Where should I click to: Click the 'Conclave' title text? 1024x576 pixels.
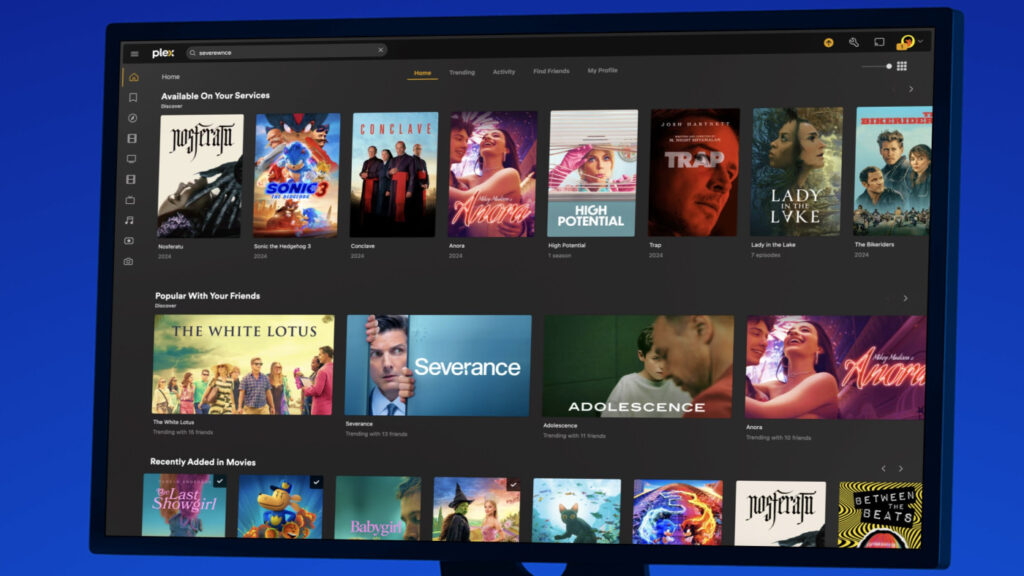(362, 246)
